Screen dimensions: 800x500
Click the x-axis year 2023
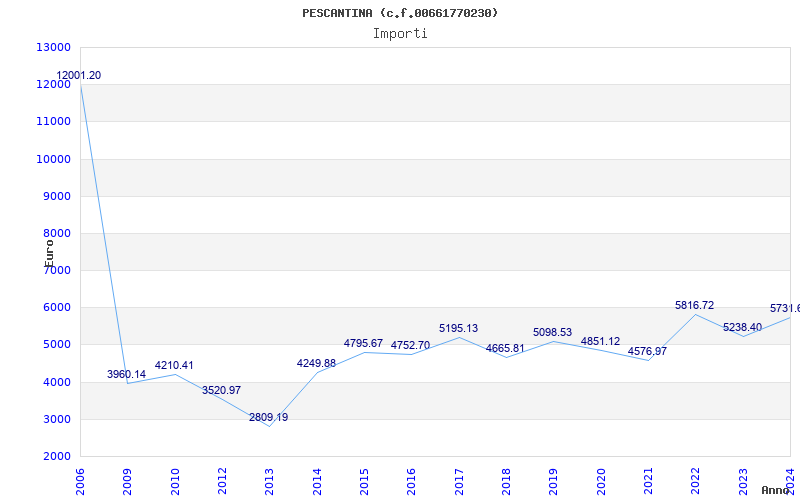[743, 481]
